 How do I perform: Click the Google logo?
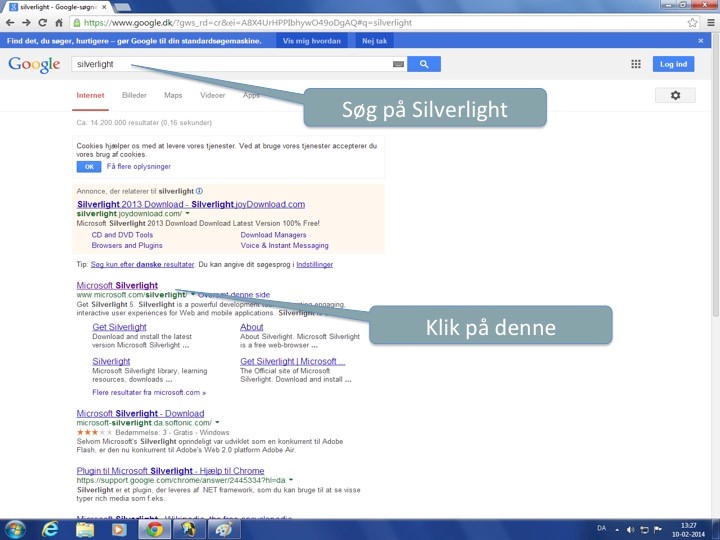click(x=34, y=65)
